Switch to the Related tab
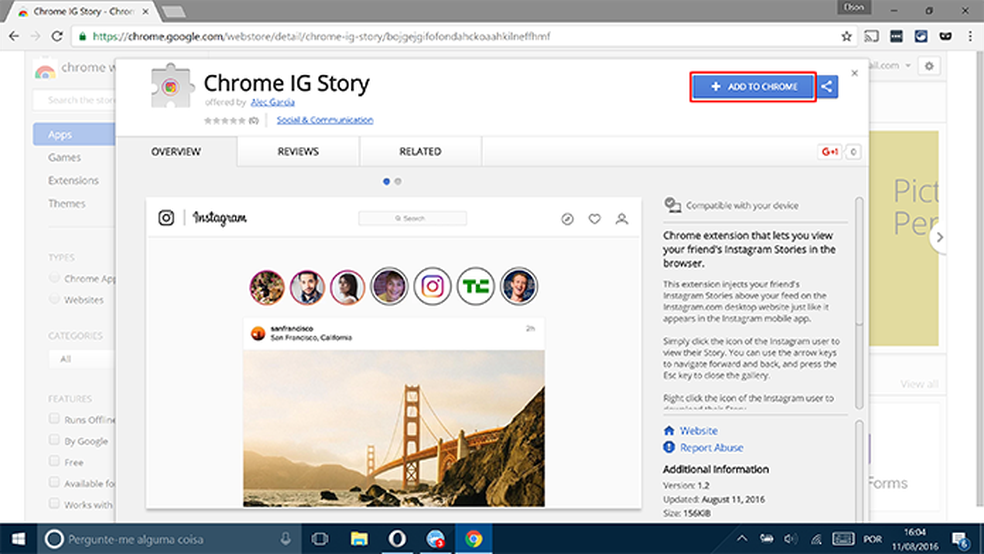 [420, 152]
